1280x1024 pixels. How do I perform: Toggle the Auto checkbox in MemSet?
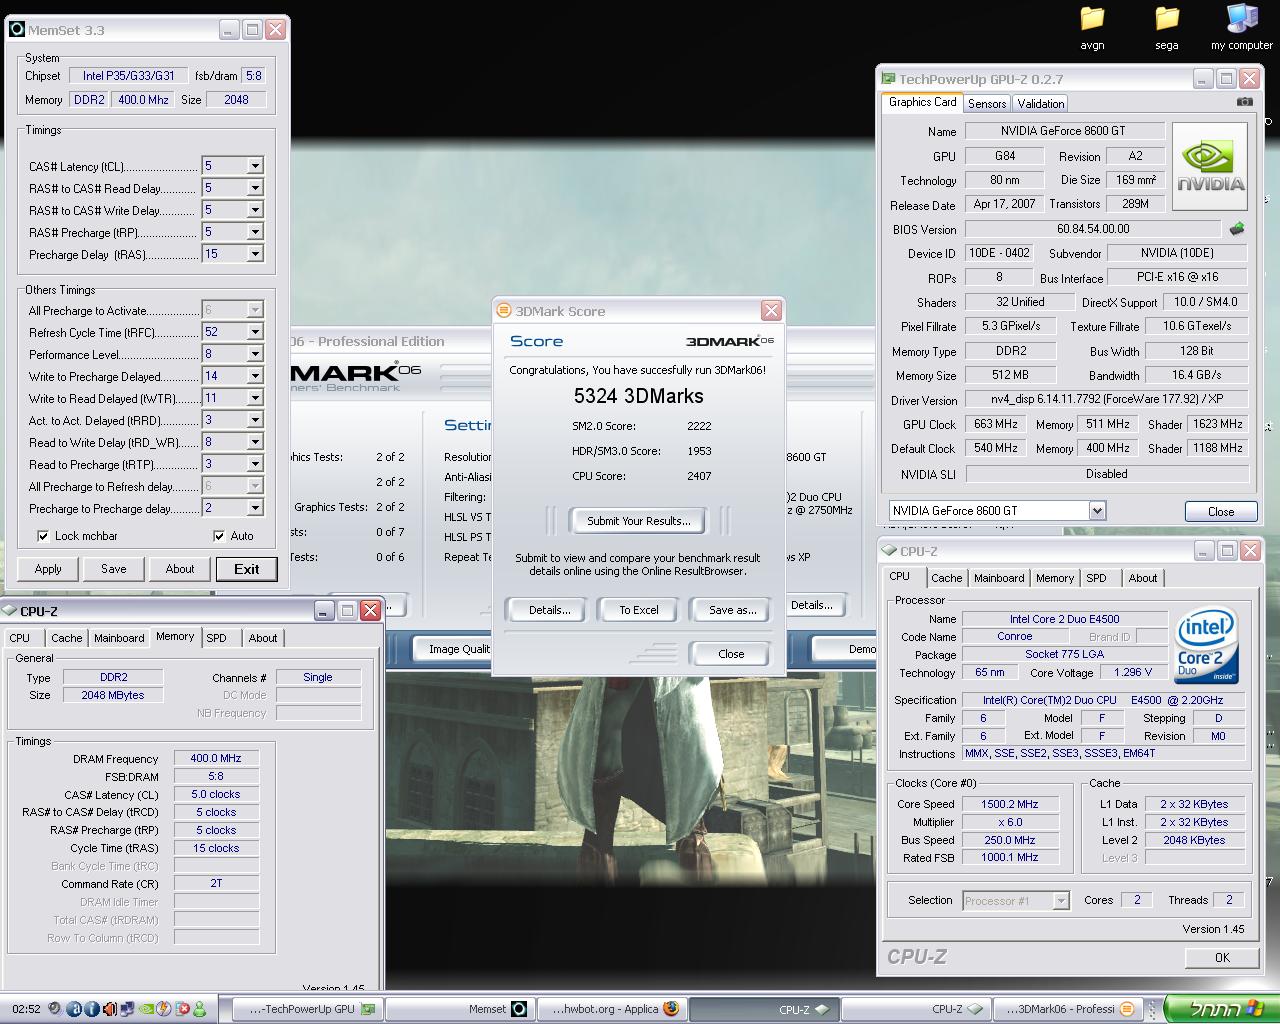(219, 536)
